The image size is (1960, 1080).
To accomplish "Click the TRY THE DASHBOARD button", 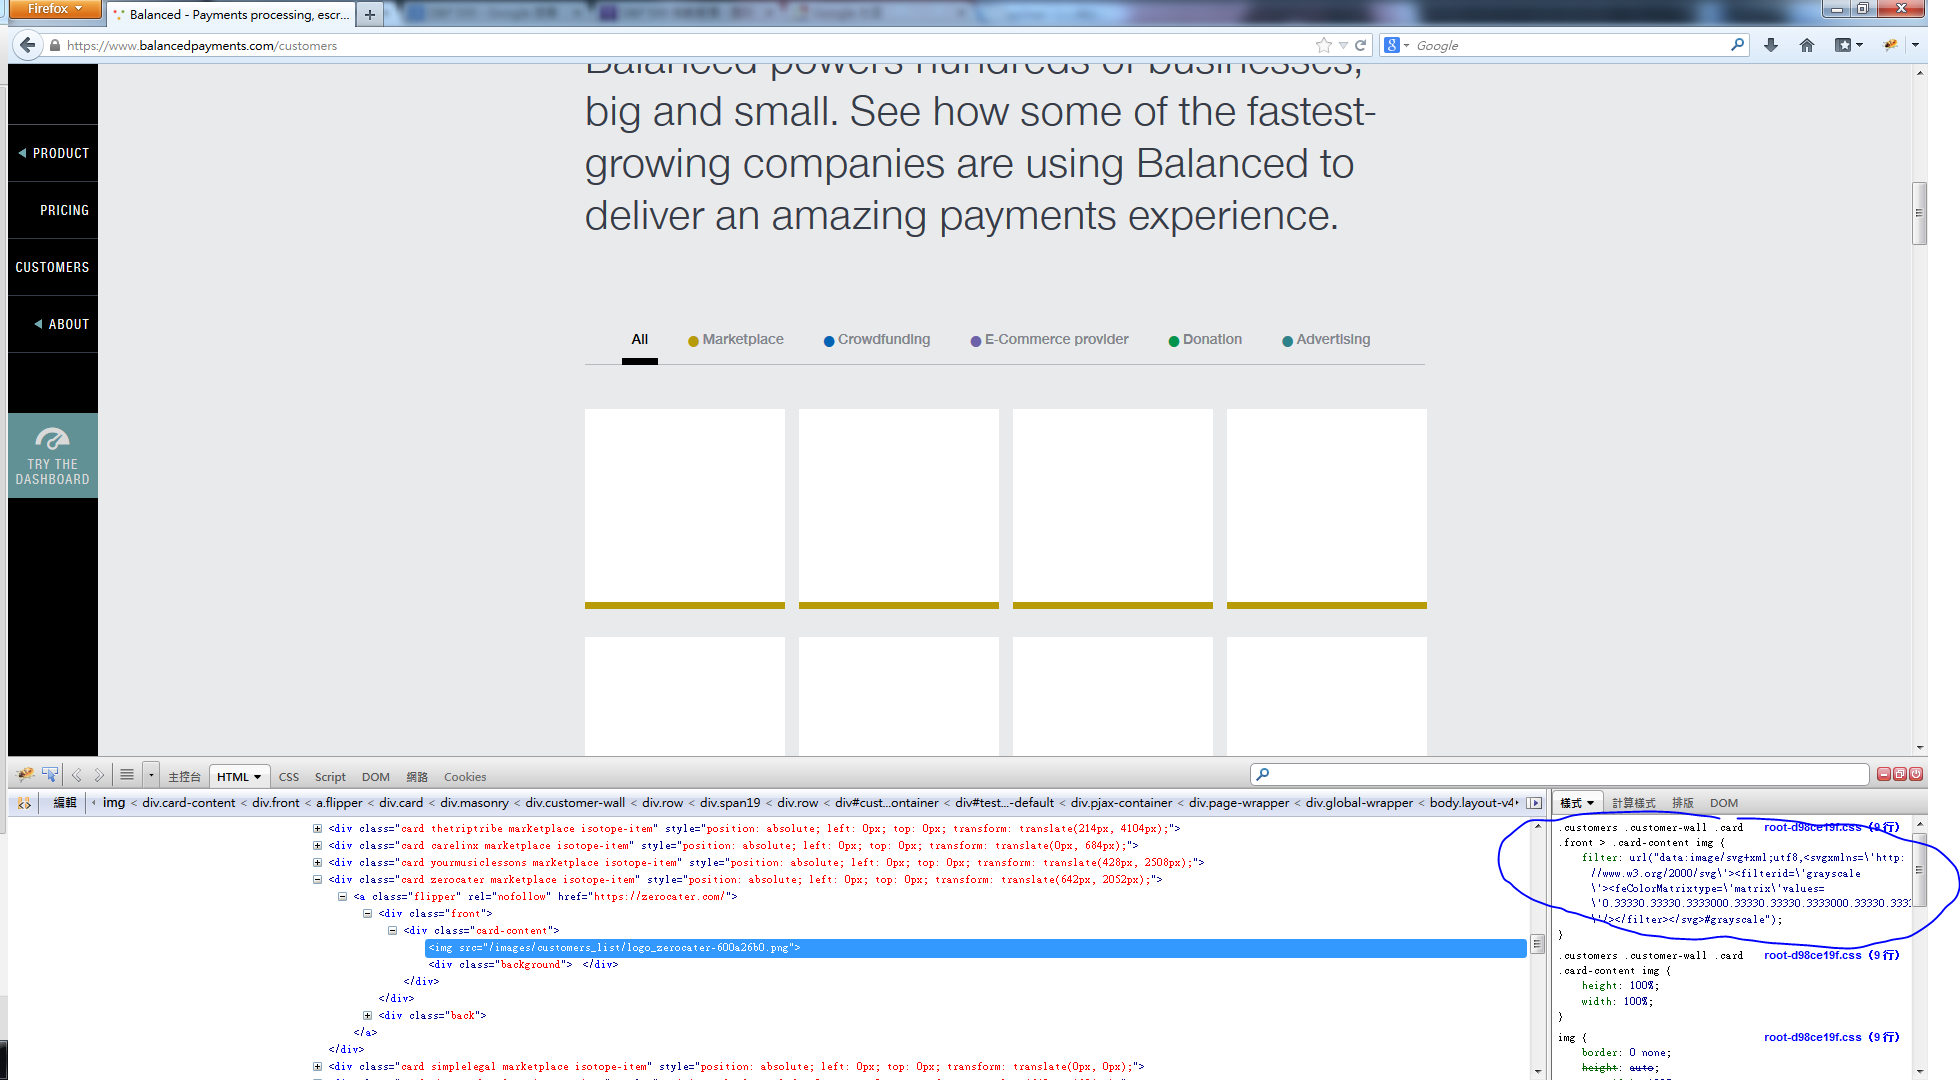I will [53, 455].
